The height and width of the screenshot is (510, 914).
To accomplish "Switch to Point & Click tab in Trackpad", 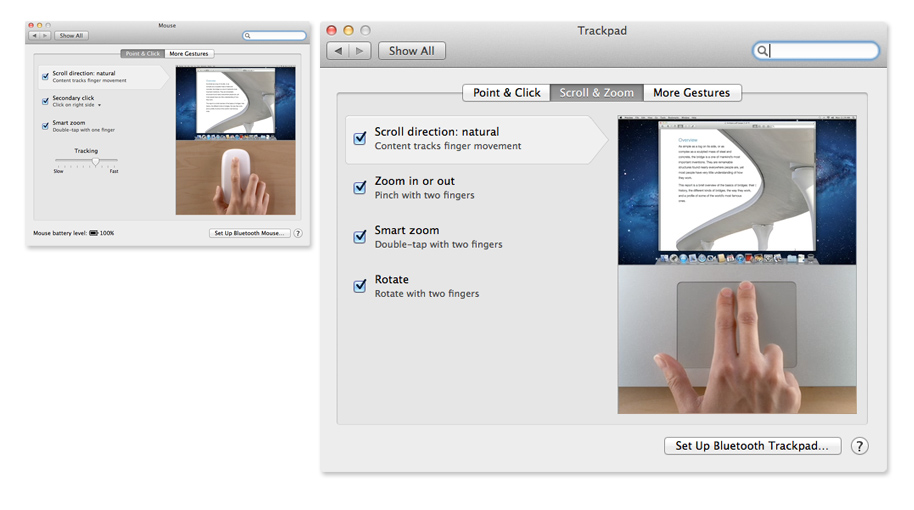I will tap(507, 93).
